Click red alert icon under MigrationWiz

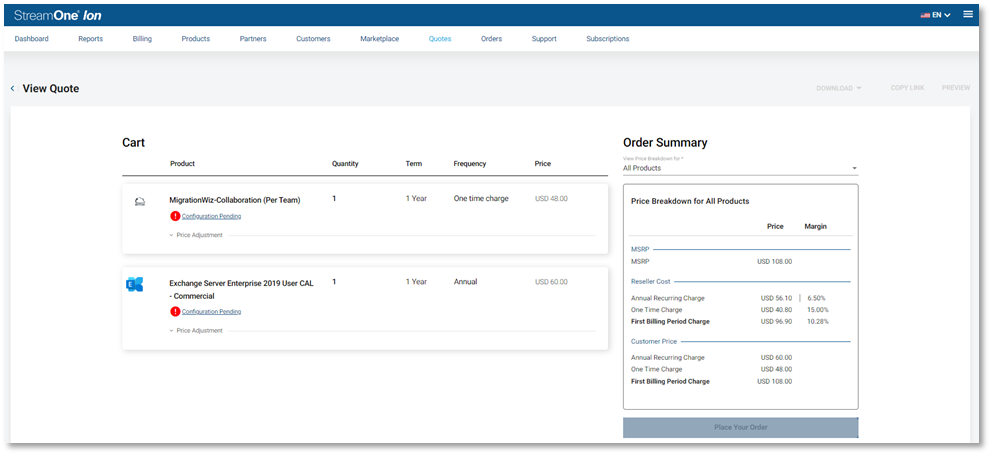point(175,216)
